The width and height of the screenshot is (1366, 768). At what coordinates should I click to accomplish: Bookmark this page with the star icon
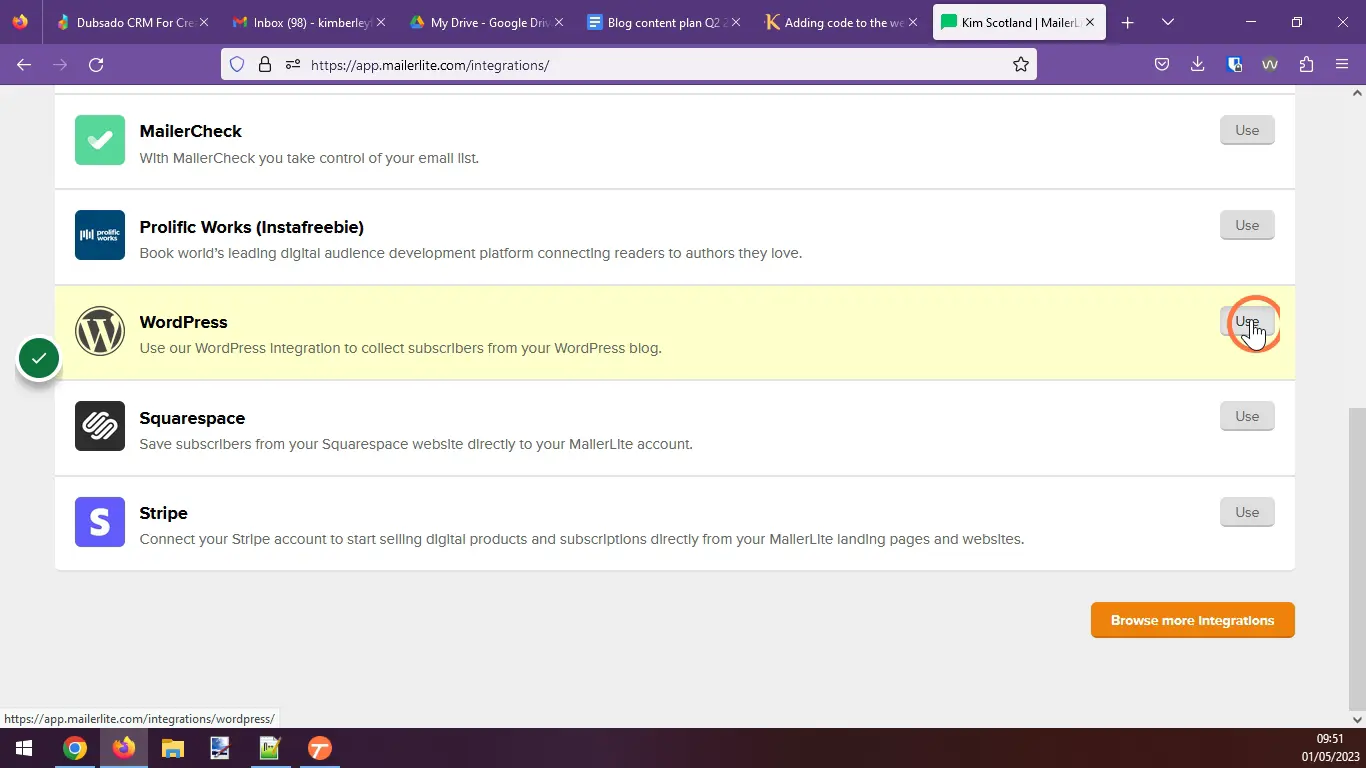[1021, 65]
